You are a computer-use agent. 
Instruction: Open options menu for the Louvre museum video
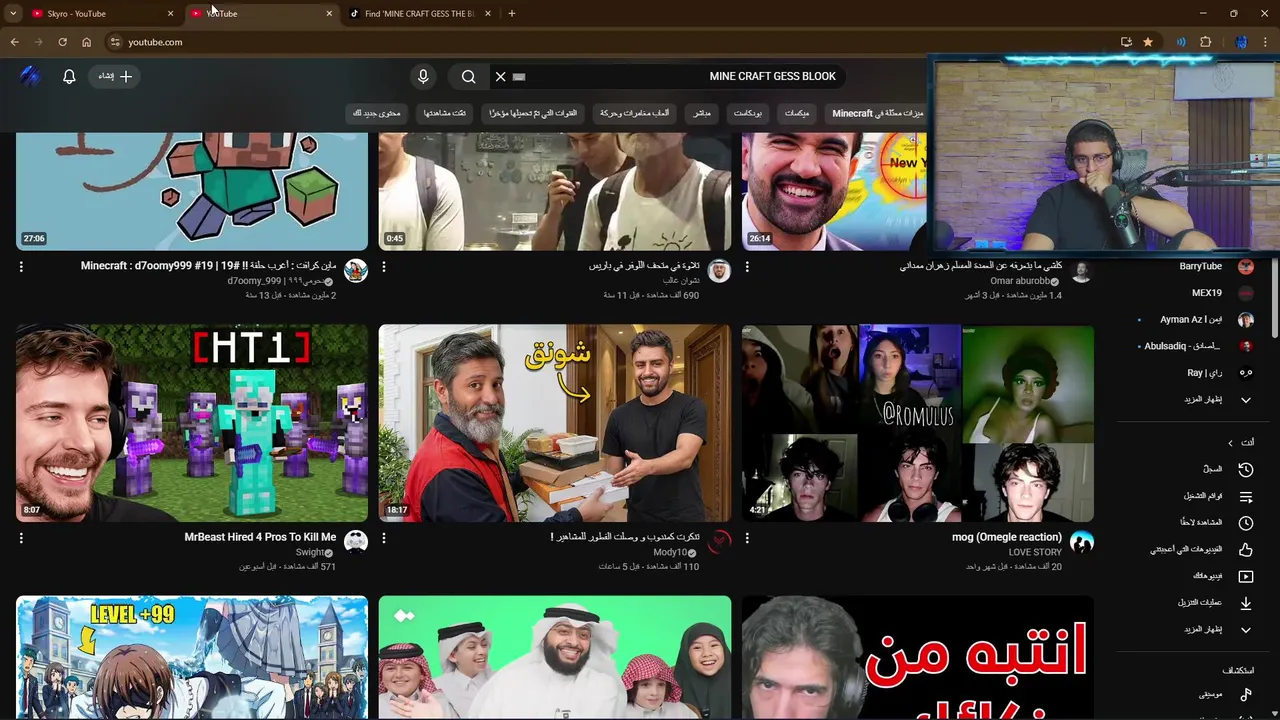pyautogui.click(x=384, y=267)
